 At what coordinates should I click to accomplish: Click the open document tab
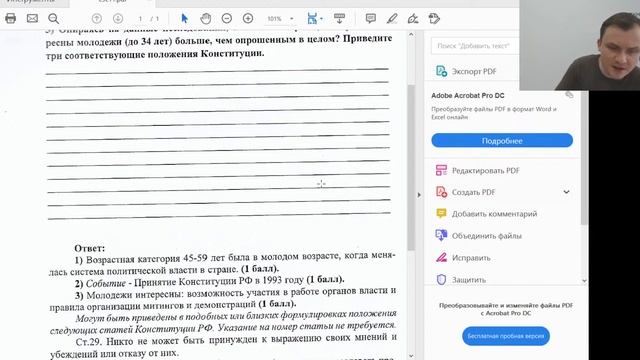click(x=112, y=2)
